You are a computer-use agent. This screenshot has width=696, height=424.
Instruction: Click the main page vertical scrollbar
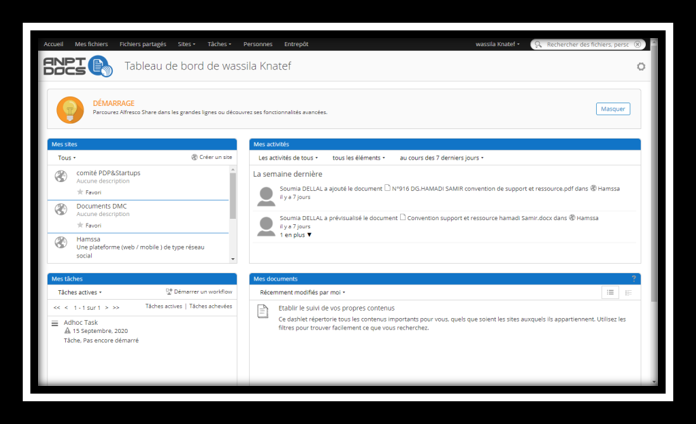click(654, 173)
